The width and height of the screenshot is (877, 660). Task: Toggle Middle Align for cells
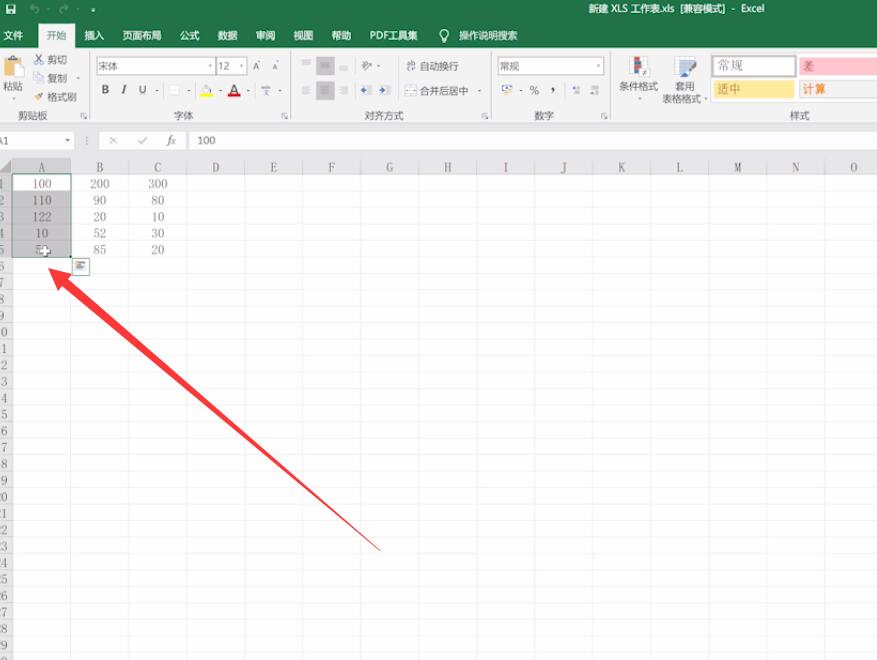pos(325,65)
